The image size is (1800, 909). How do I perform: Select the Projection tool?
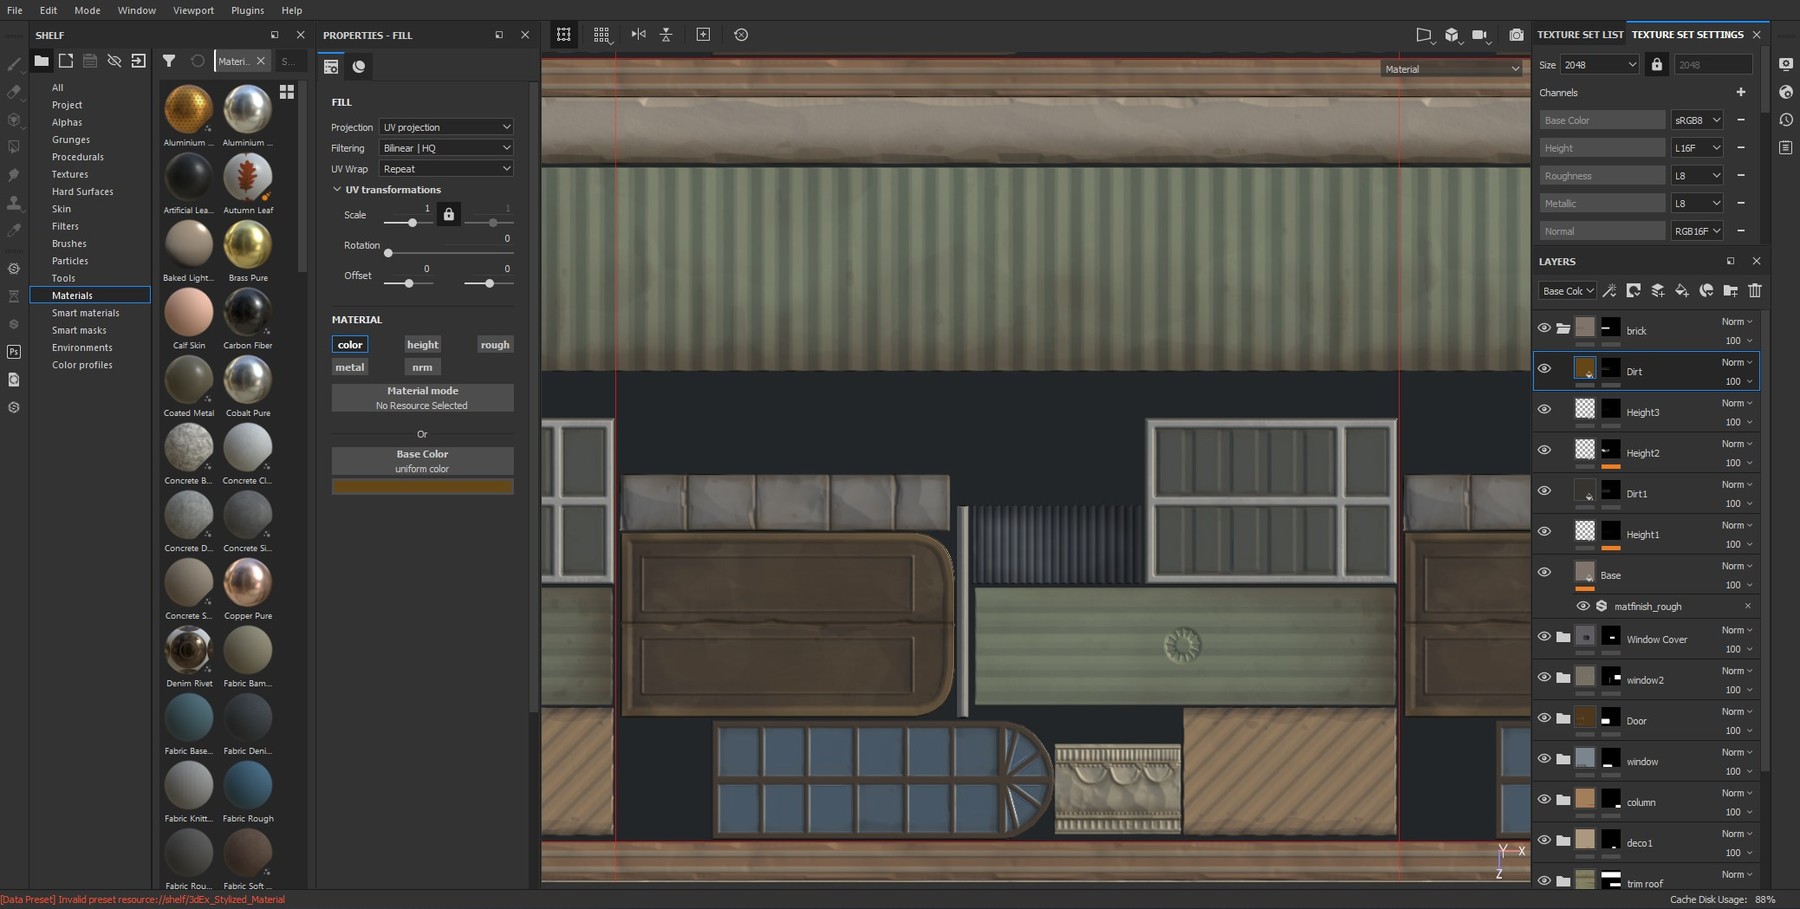pos(14,119)
